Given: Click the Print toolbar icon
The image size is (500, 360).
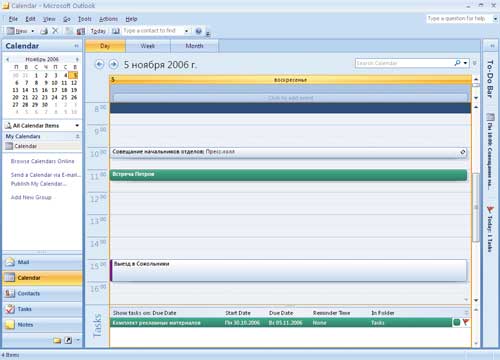Looking at the screenshot, I should point(44,31).
